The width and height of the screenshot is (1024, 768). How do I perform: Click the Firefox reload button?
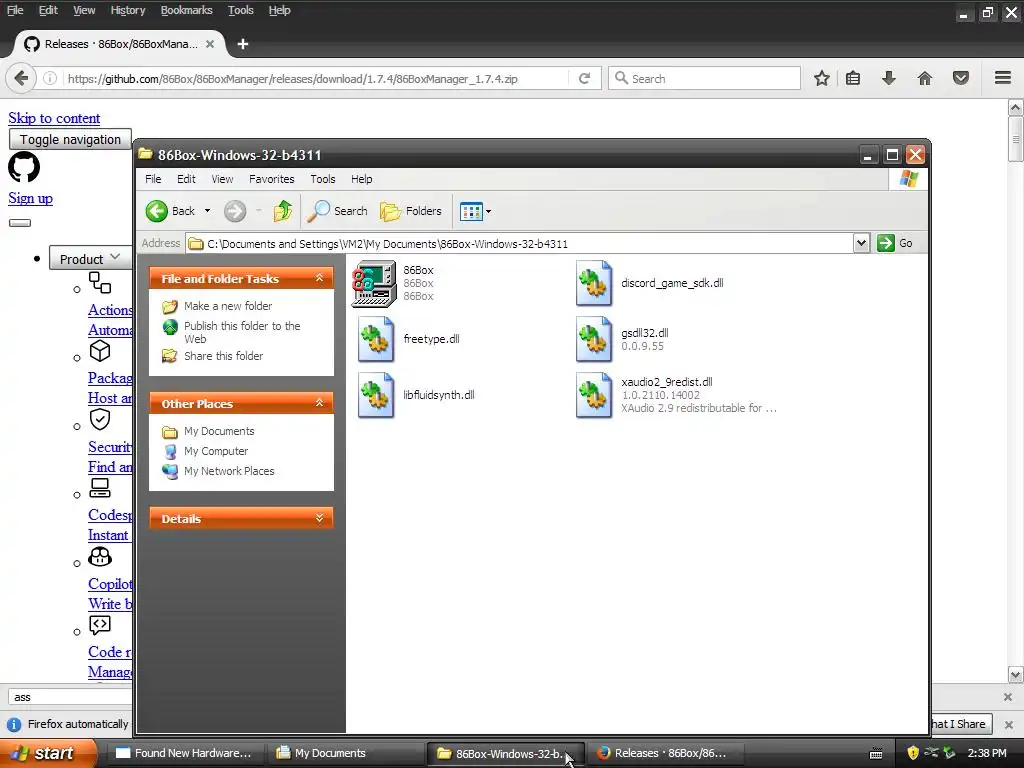click(584, 78)
